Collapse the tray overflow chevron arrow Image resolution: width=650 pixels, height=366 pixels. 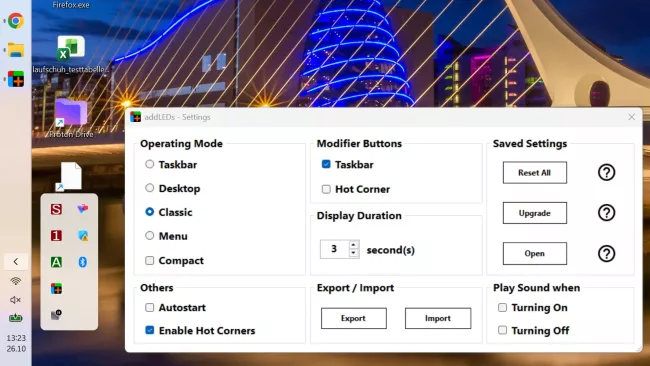[x=16, y=262]
